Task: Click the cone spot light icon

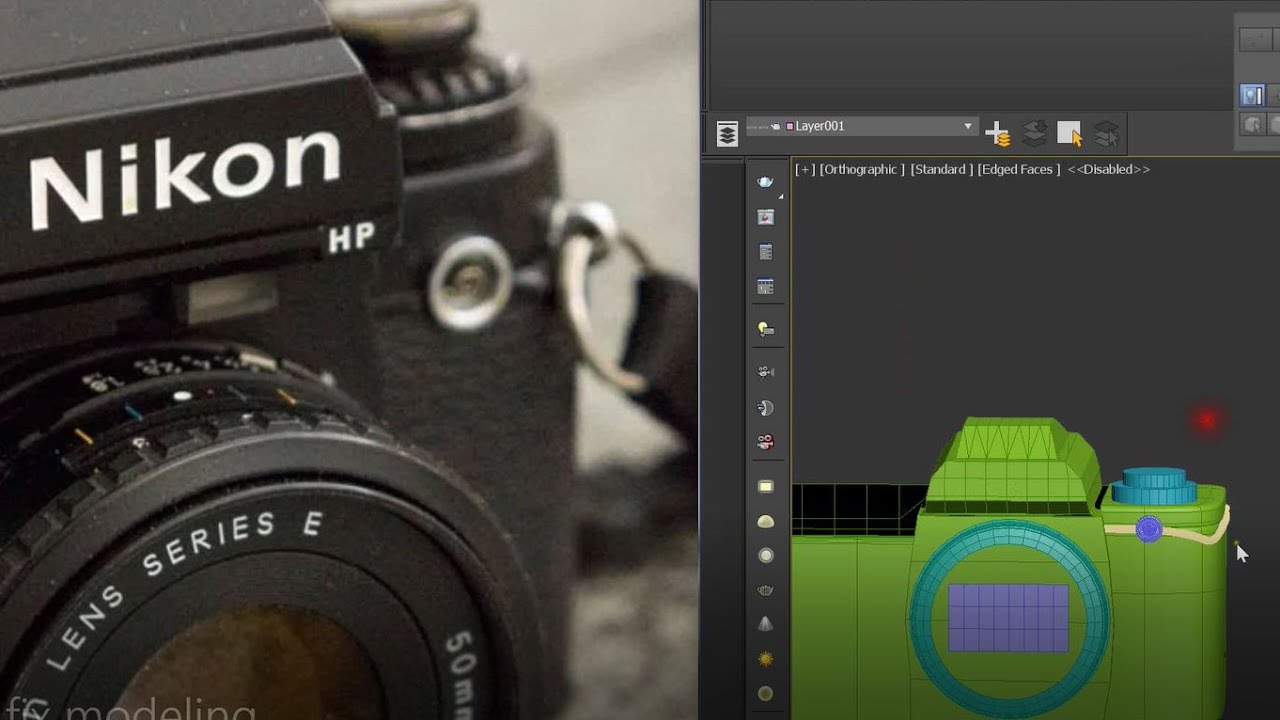Action: point(766,624)
